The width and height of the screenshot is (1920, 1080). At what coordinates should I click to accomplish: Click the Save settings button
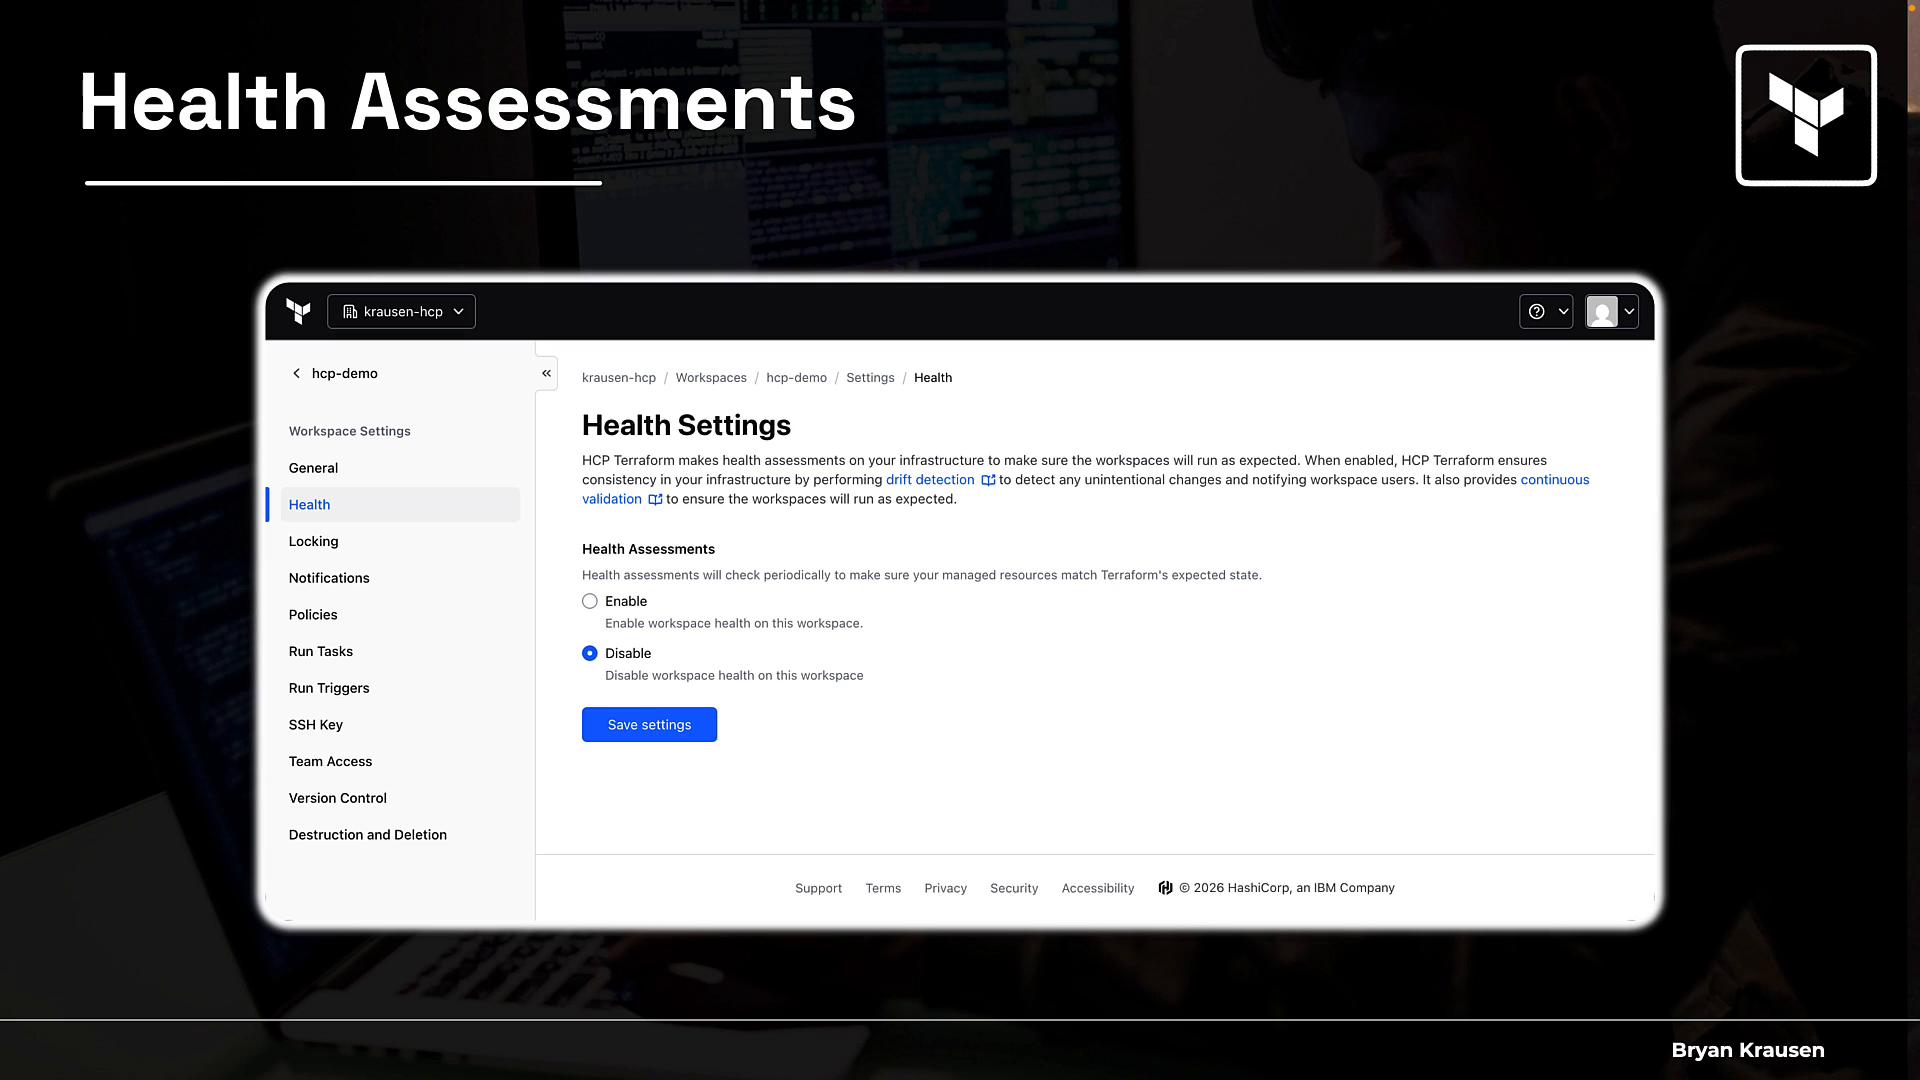[x=649, y=725]
